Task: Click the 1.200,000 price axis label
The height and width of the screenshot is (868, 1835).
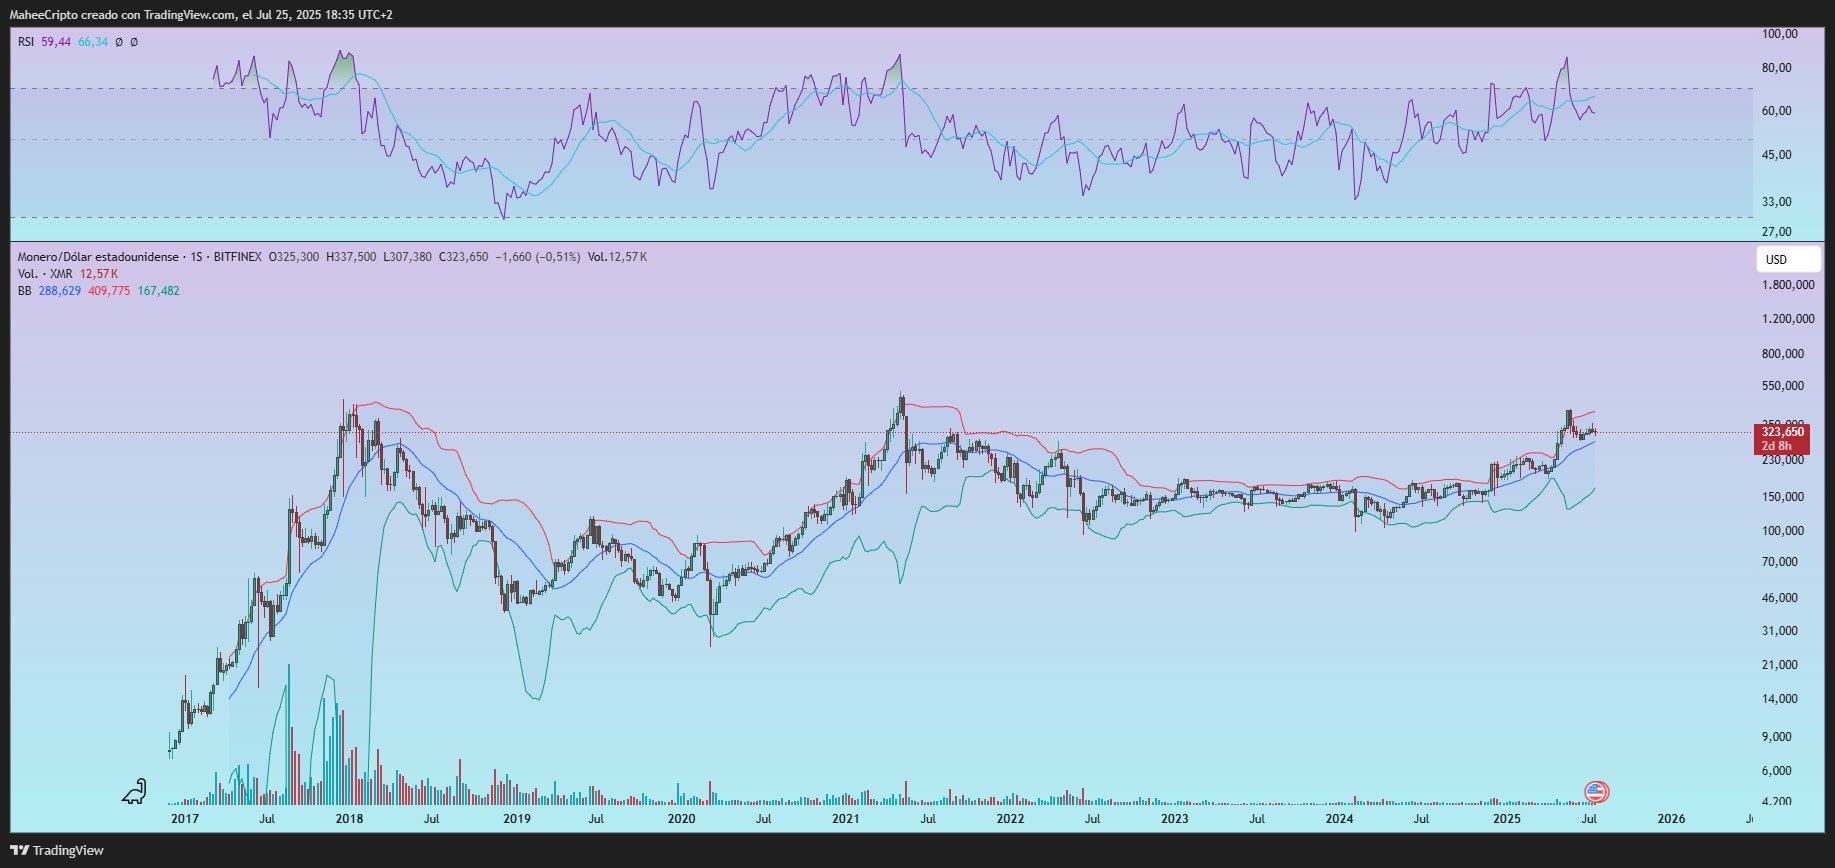Action: point(1789,319)
